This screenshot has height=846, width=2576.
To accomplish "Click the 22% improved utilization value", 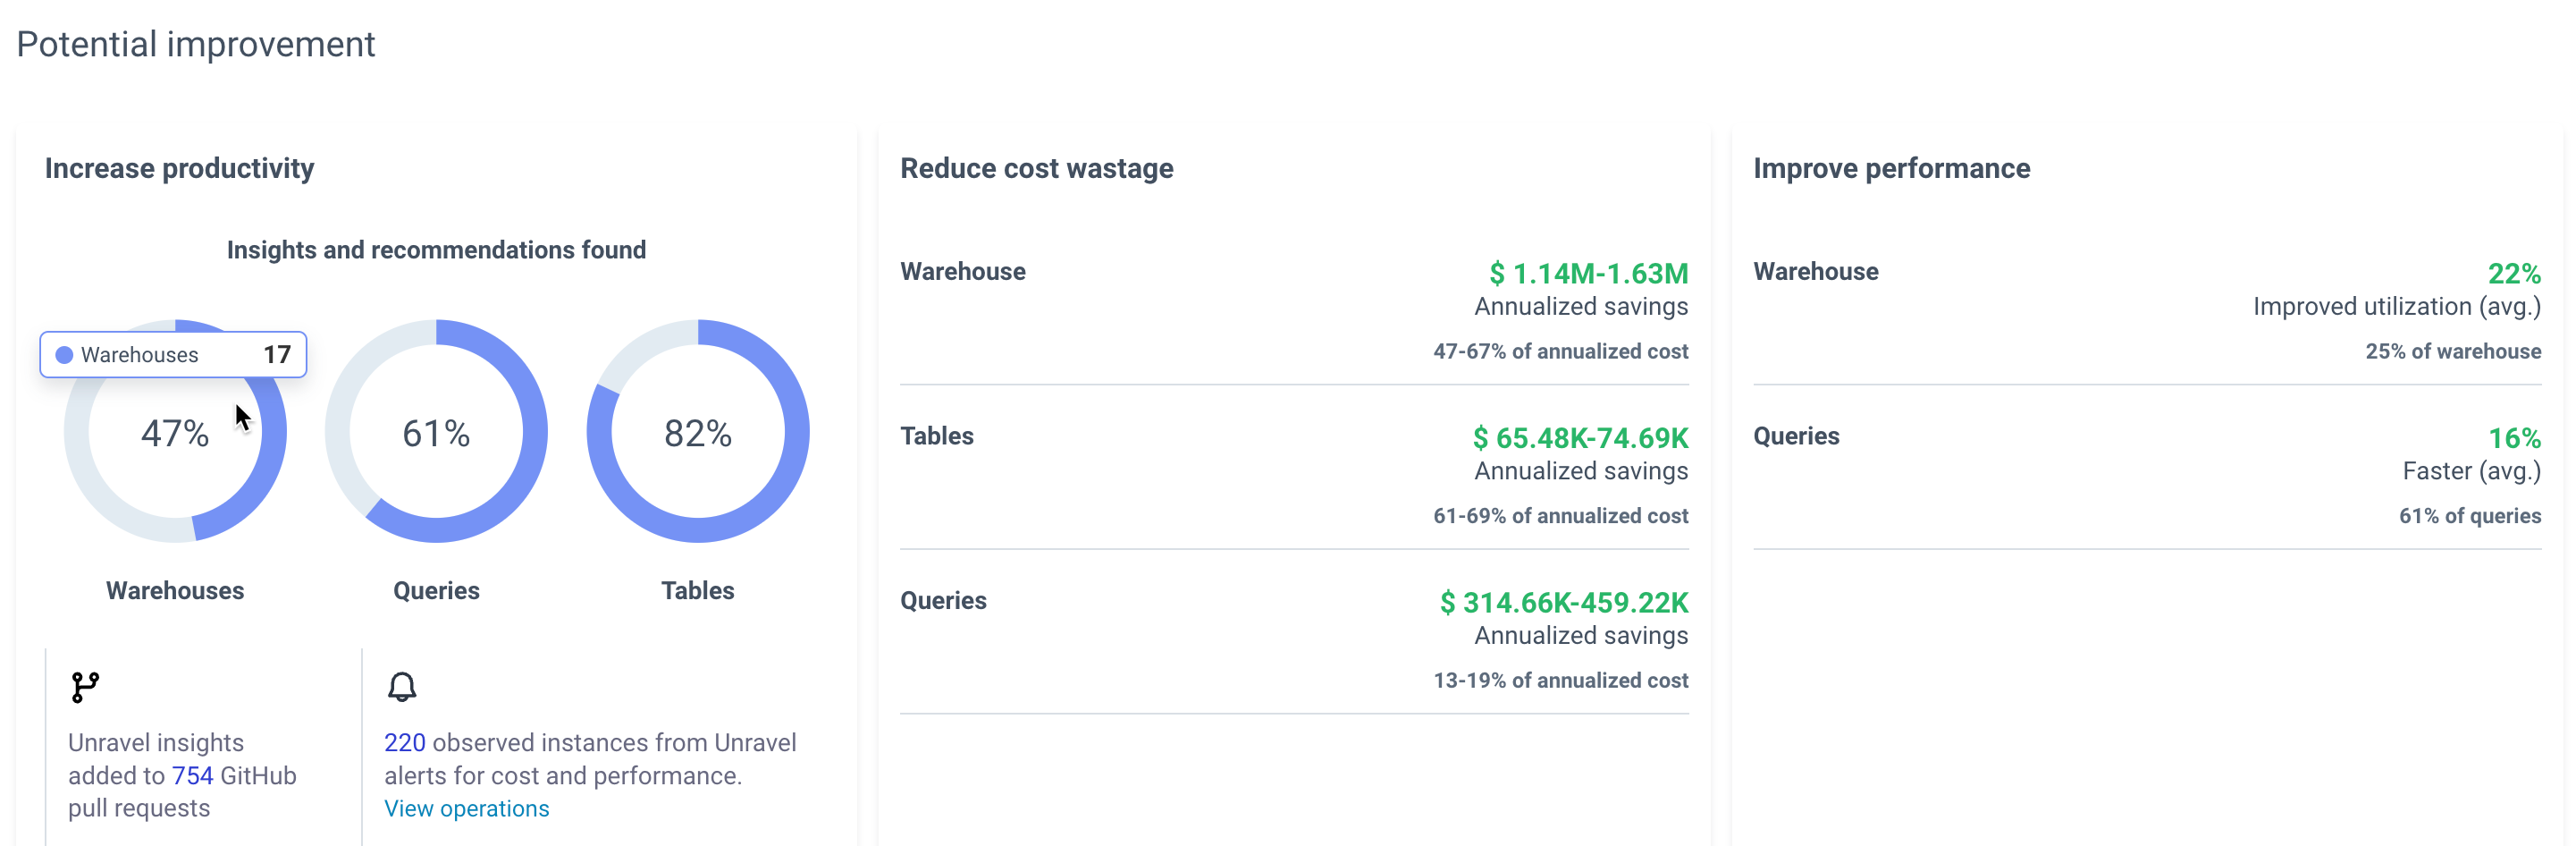I will [x=2513, y=273].
